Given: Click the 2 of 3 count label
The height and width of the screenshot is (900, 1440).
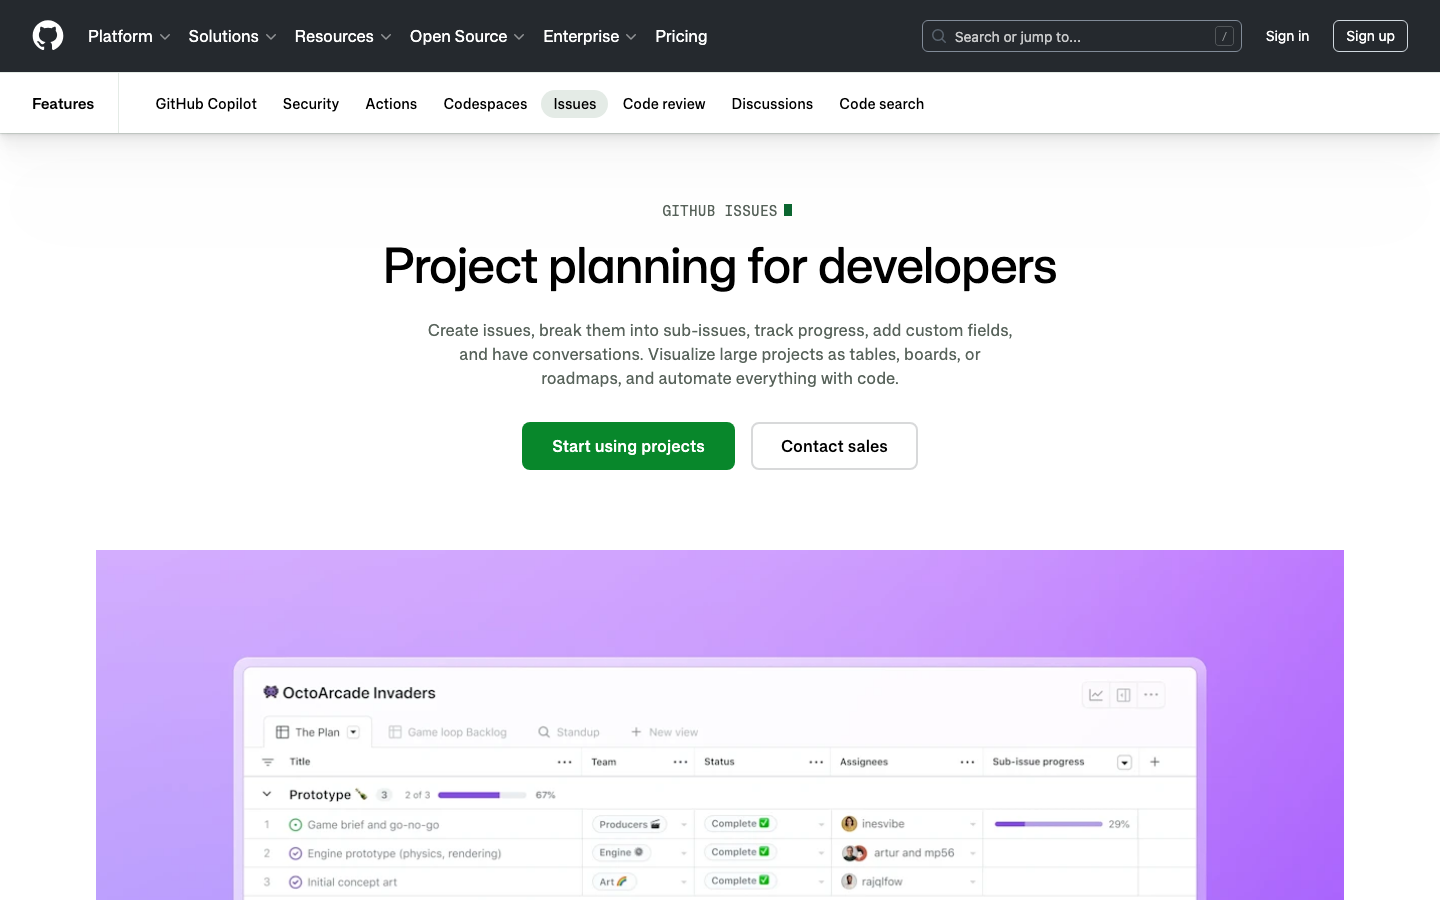Looking at the screenshot, I should 417,795.
